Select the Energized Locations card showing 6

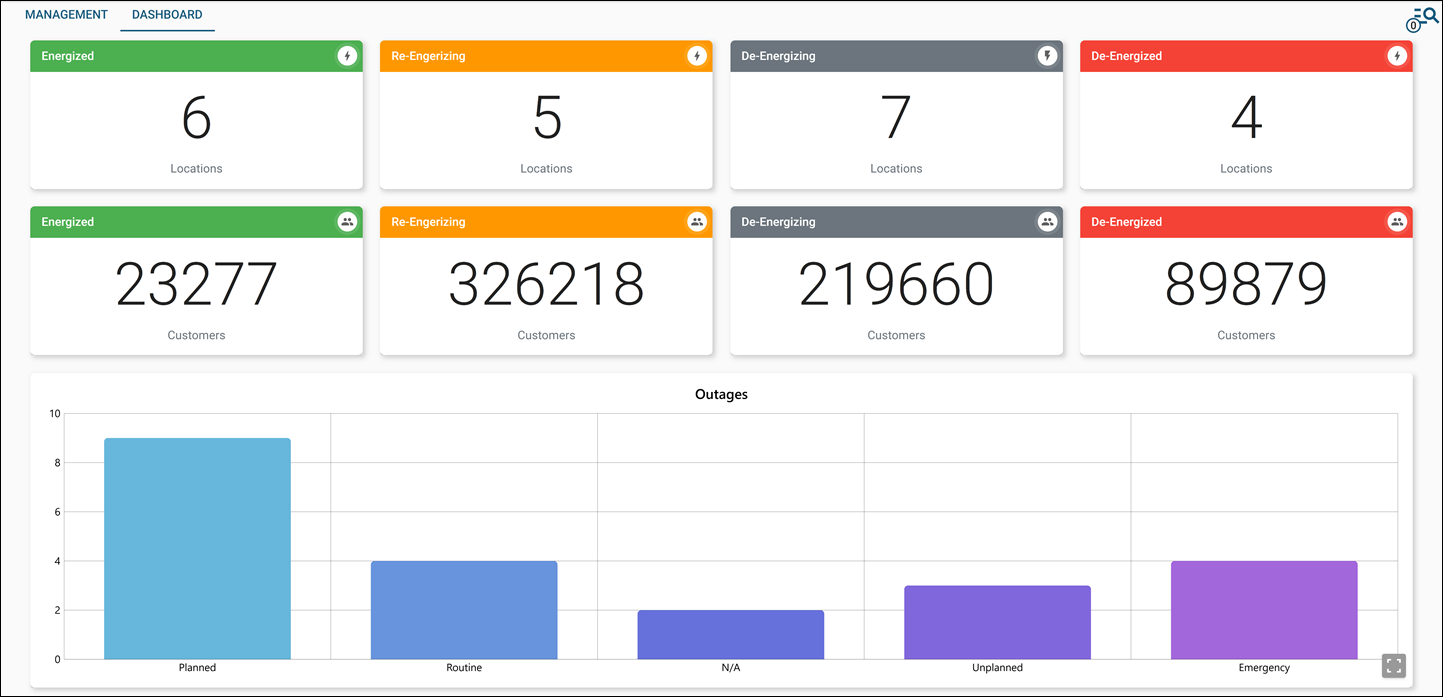point(196,115)
